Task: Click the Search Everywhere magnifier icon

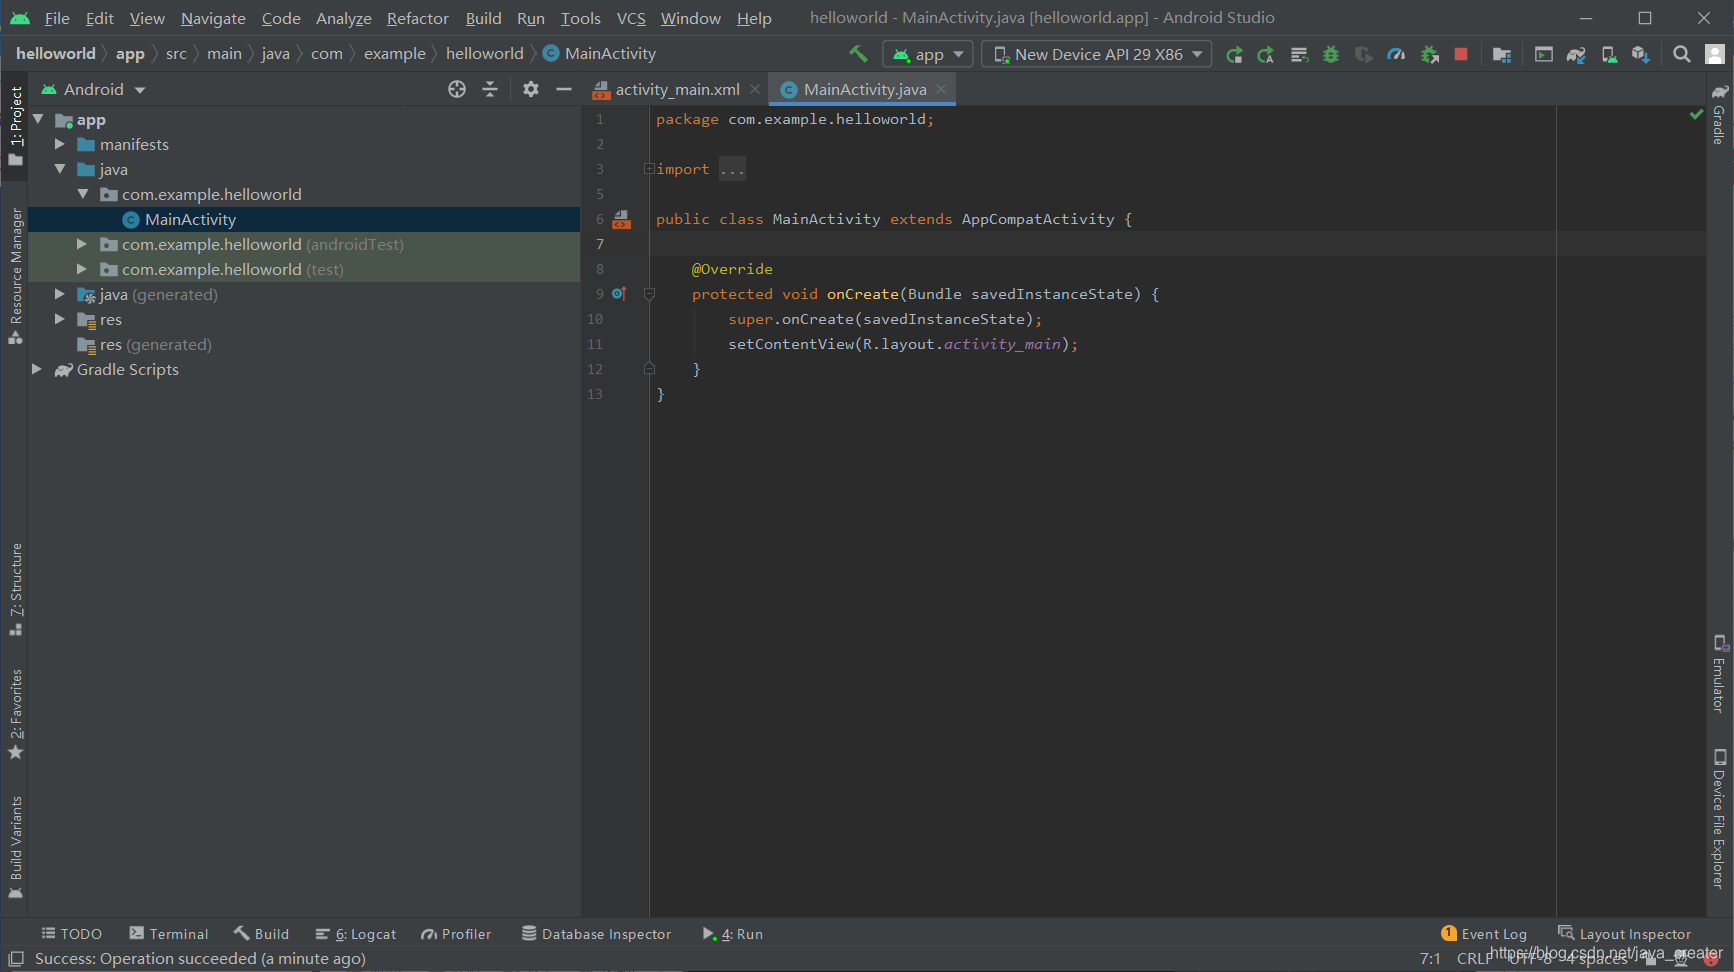Action: coord(1682,55)
